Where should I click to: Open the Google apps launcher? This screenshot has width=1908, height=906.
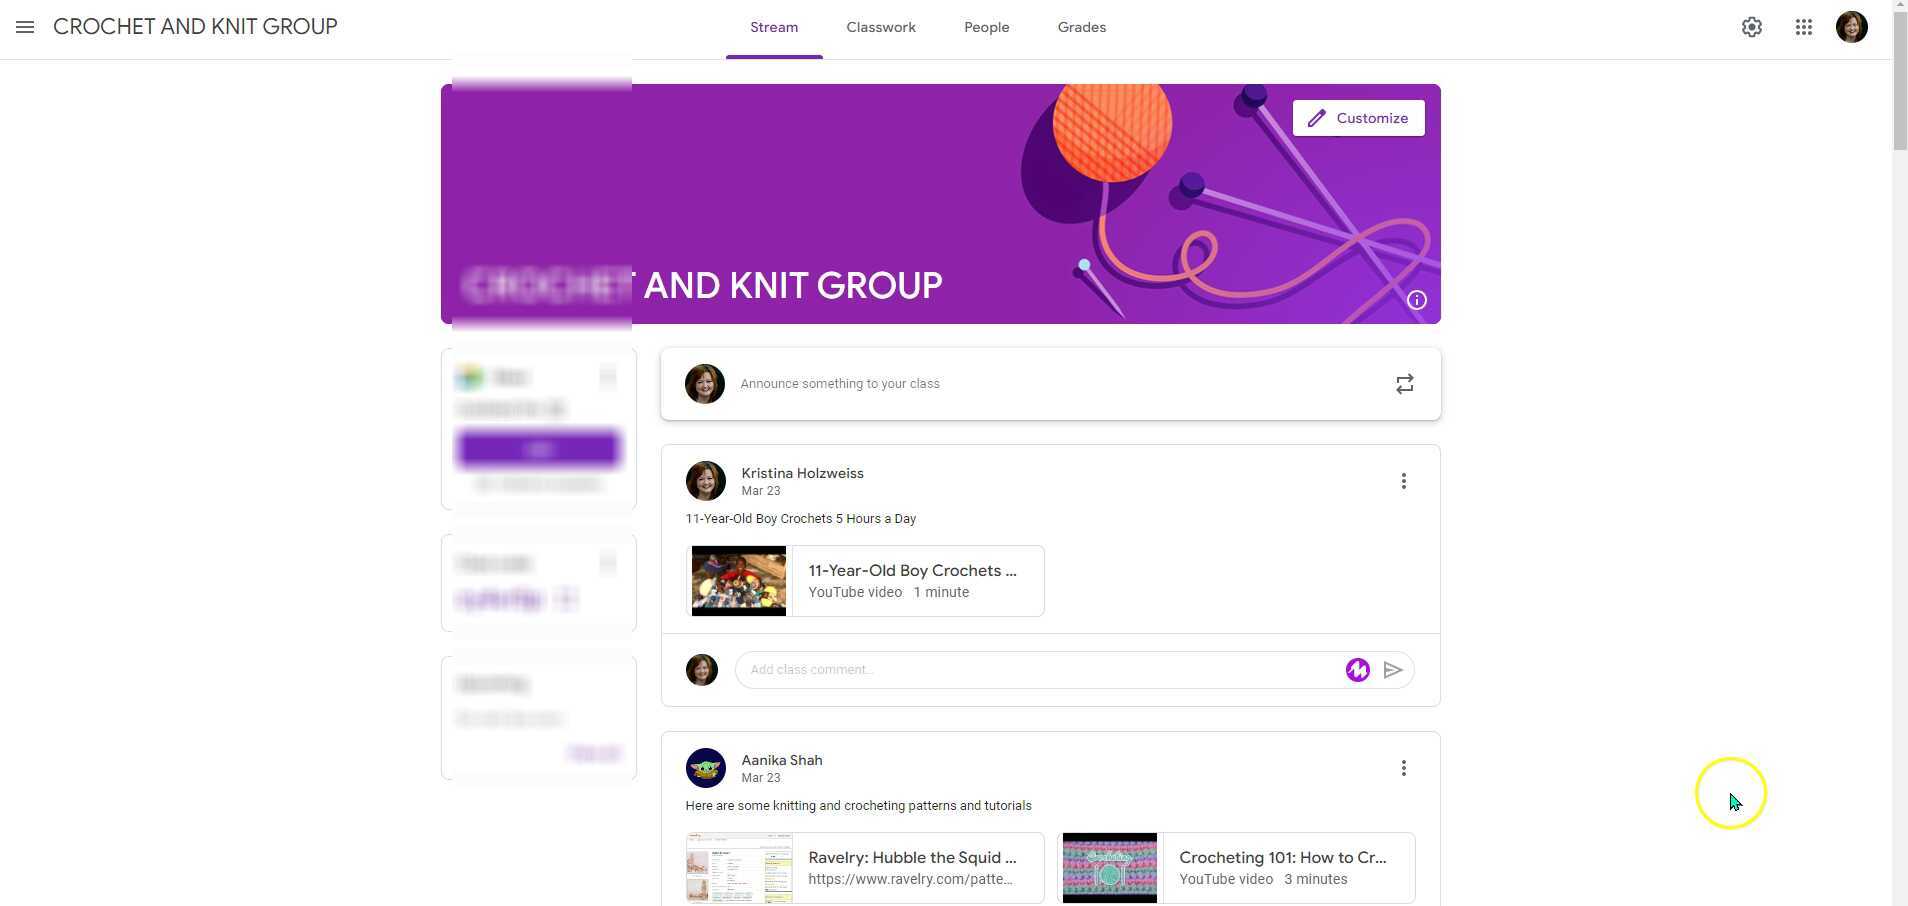coord(1803,27)
